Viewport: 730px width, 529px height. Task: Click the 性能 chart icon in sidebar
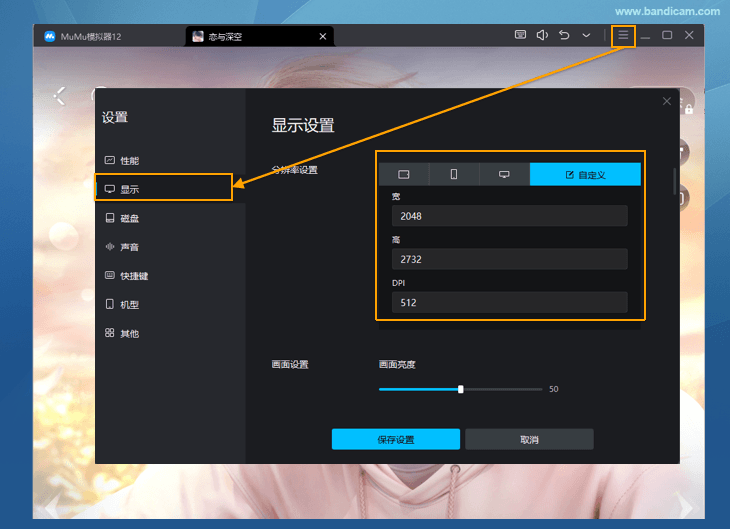pos(110,160)
